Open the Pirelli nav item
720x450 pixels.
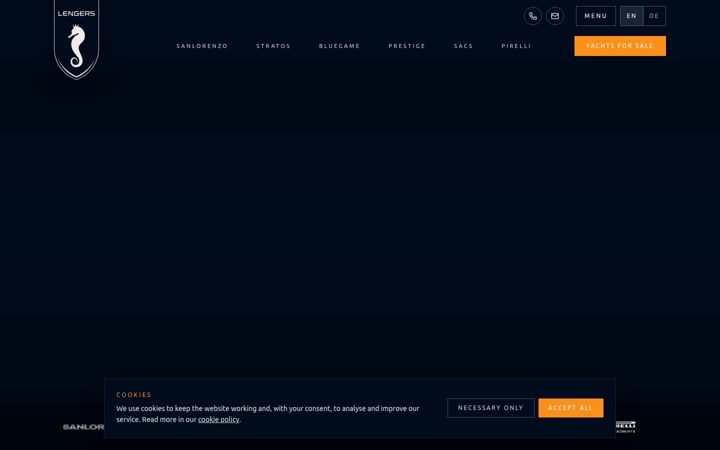[x=516, y=46]
